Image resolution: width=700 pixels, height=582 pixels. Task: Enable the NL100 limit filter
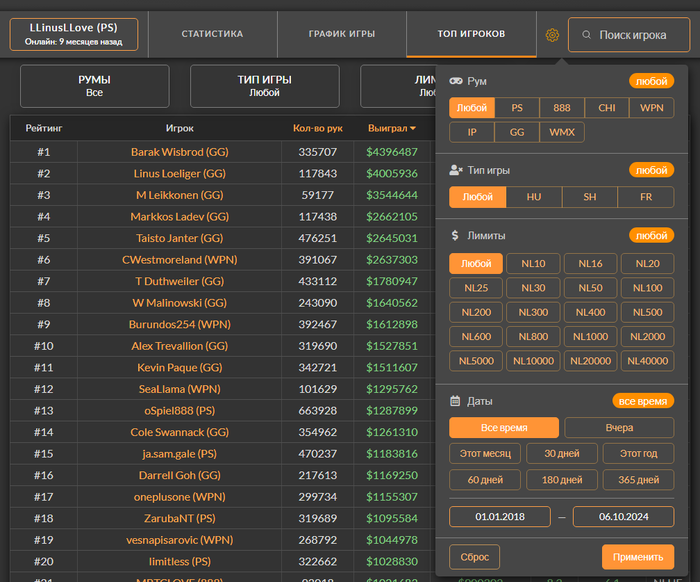pyautogui.click(x=647, y=288)
